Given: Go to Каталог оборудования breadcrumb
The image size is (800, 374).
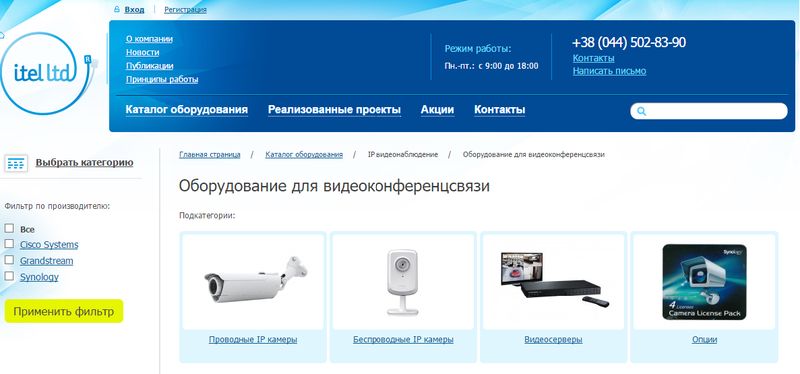Looking at the screenshot, I should click(x=304, y=155).
